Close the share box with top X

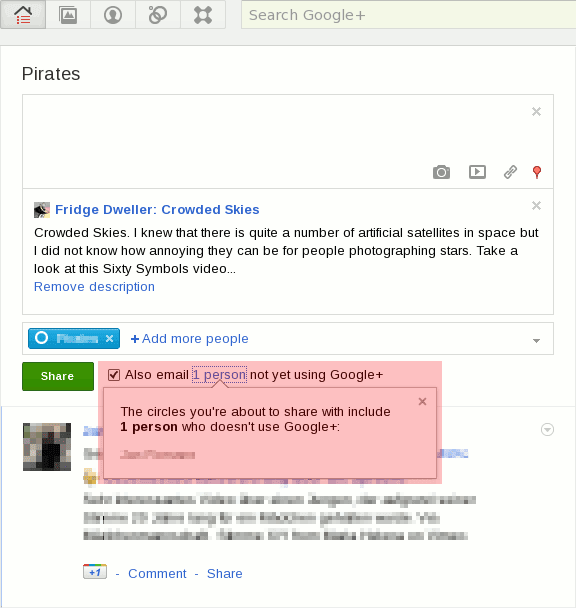click(x=536, y=112)
